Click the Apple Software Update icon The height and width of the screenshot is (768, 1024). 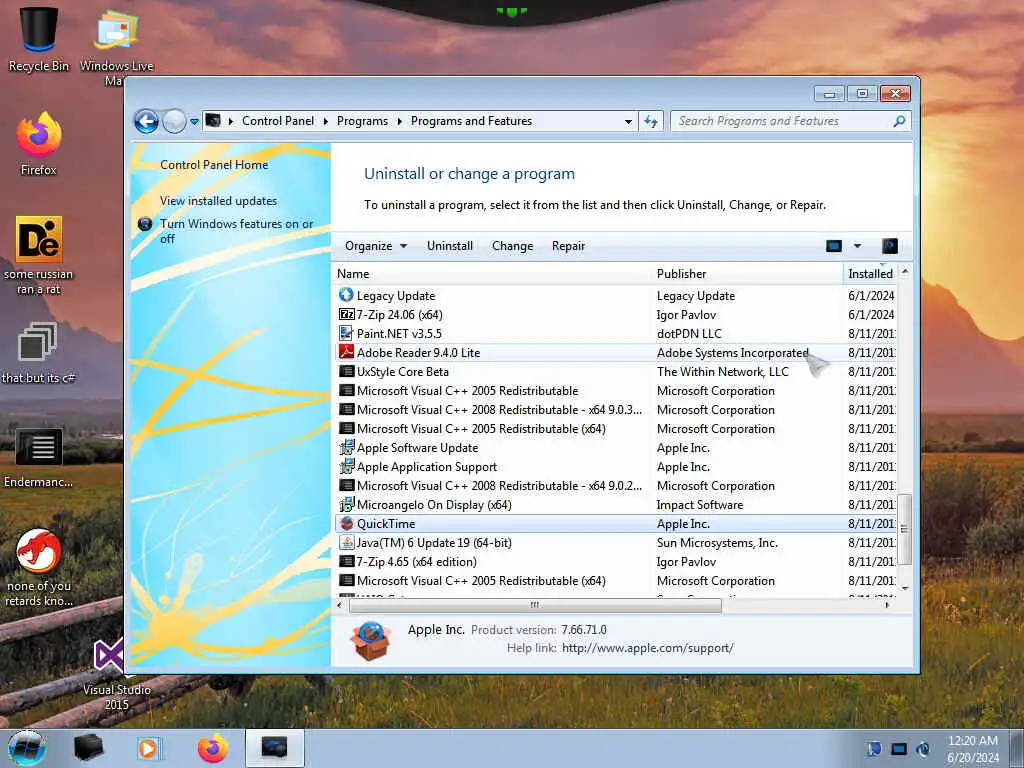coord(346,448)
